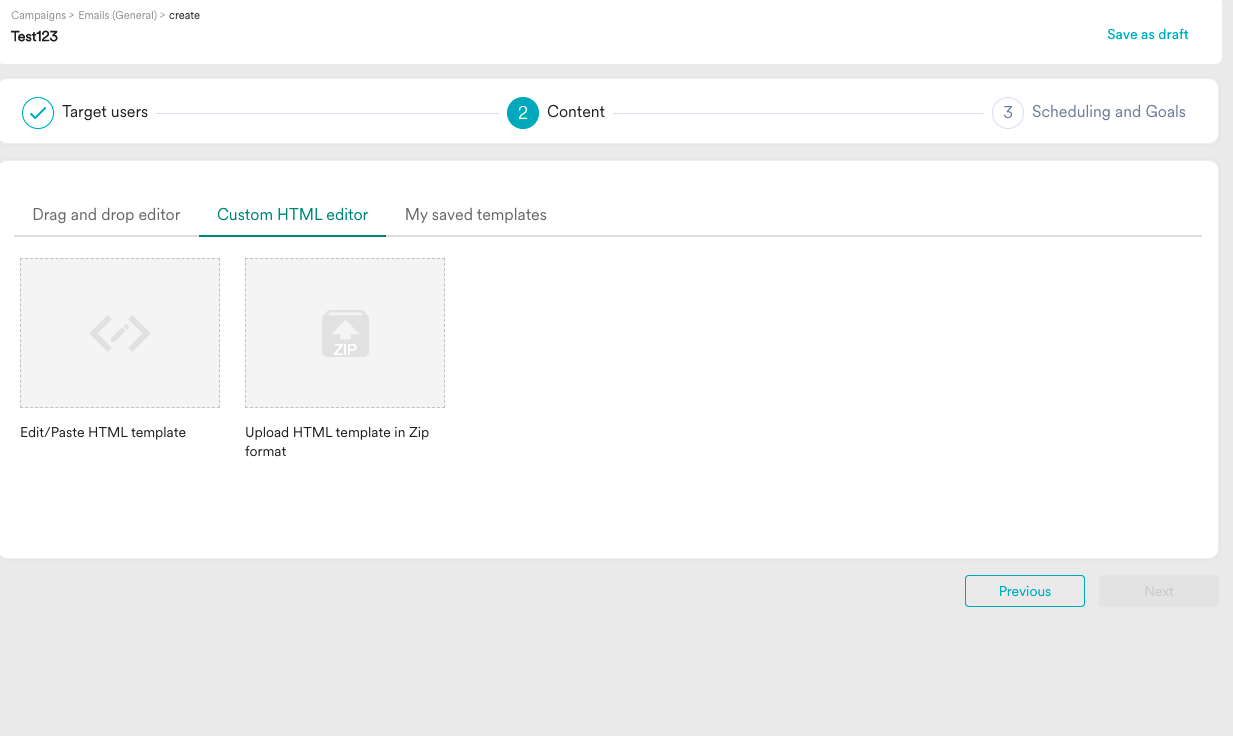Open Campaigns in the breadcrumb
The image size is (1233, 736).
(37, 16)
